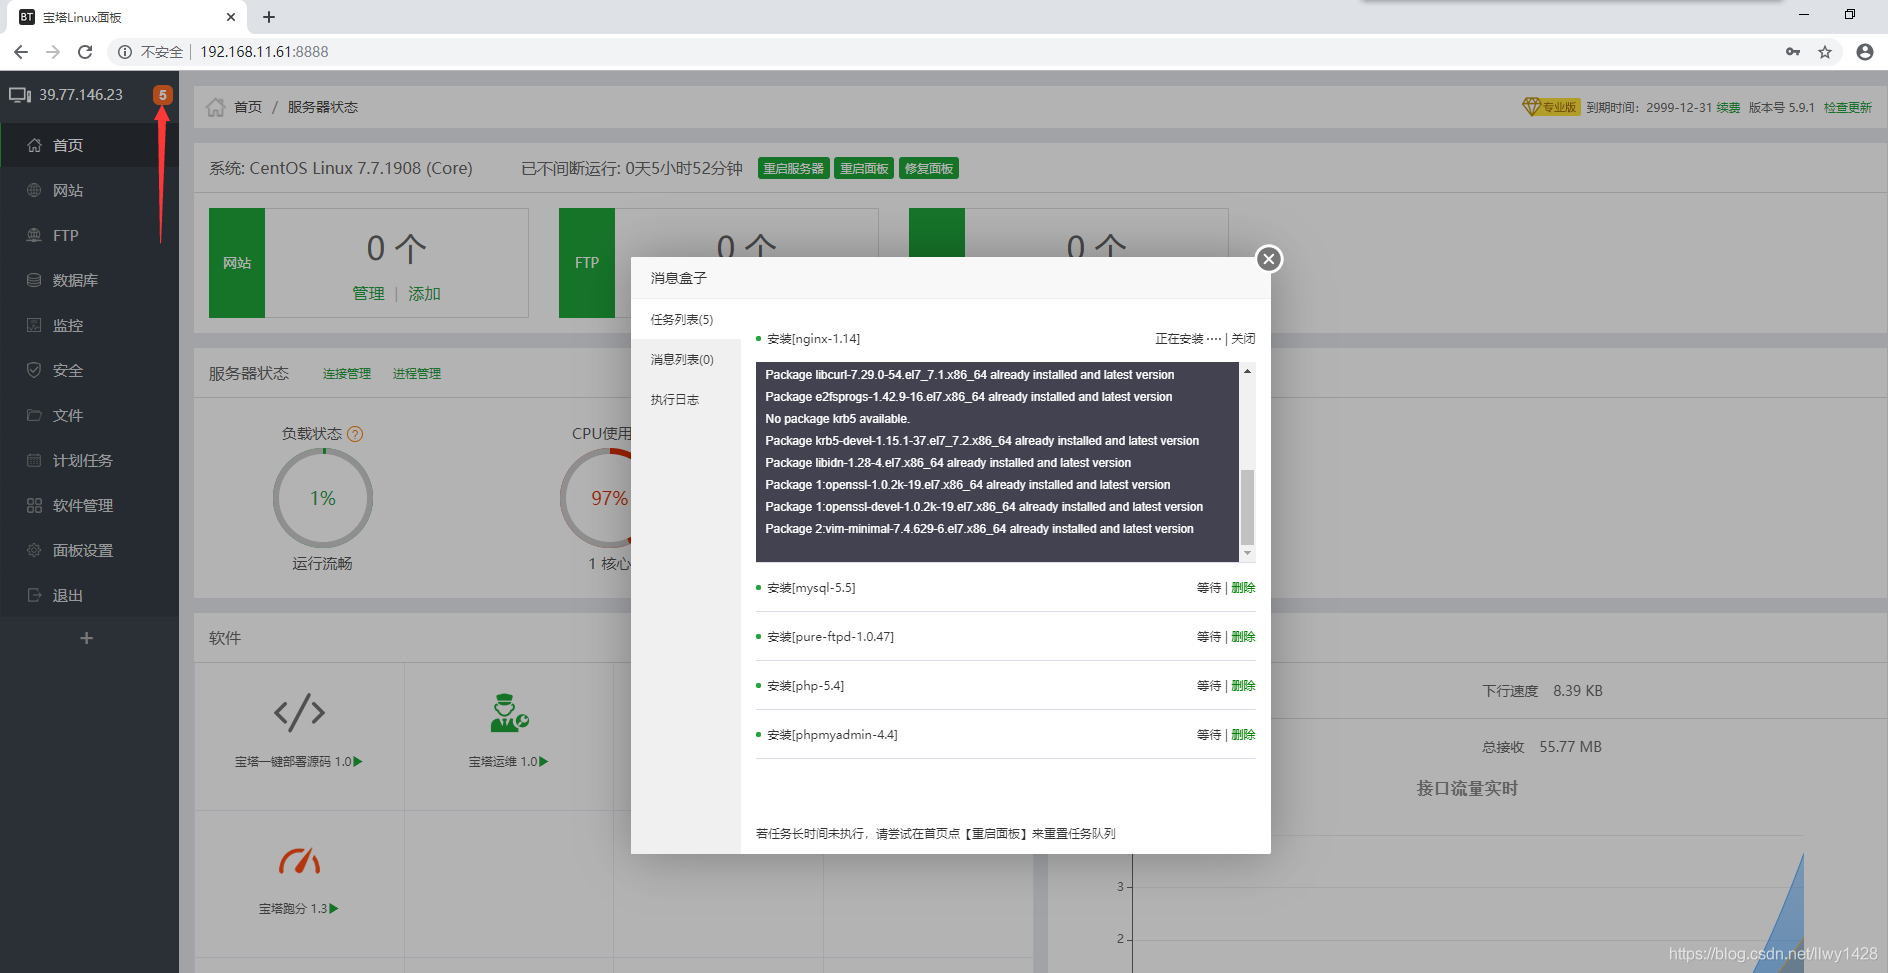Open the 宝塔跑分 speedometer icon
Image resolution: width=1888 pixels, height=973 pixels.
tap(299, 860)
